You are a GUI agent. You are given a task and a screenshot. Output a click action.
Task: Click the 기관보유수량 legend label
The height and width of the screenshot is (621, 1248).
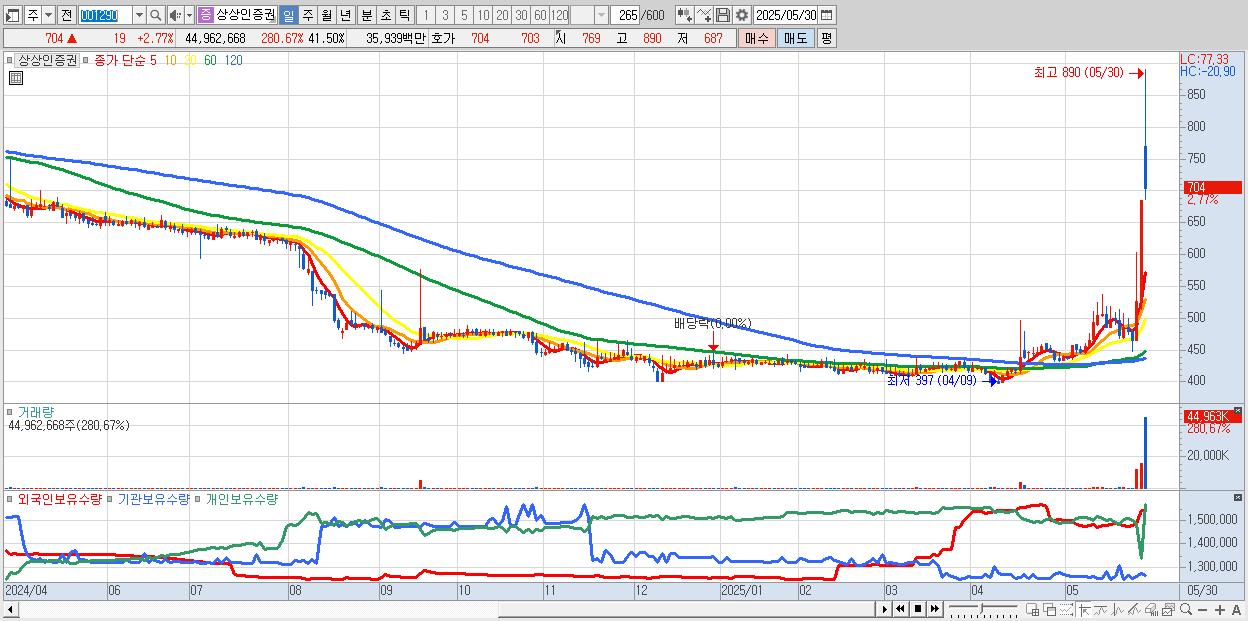pyautogui.click(x=153, y=498)
